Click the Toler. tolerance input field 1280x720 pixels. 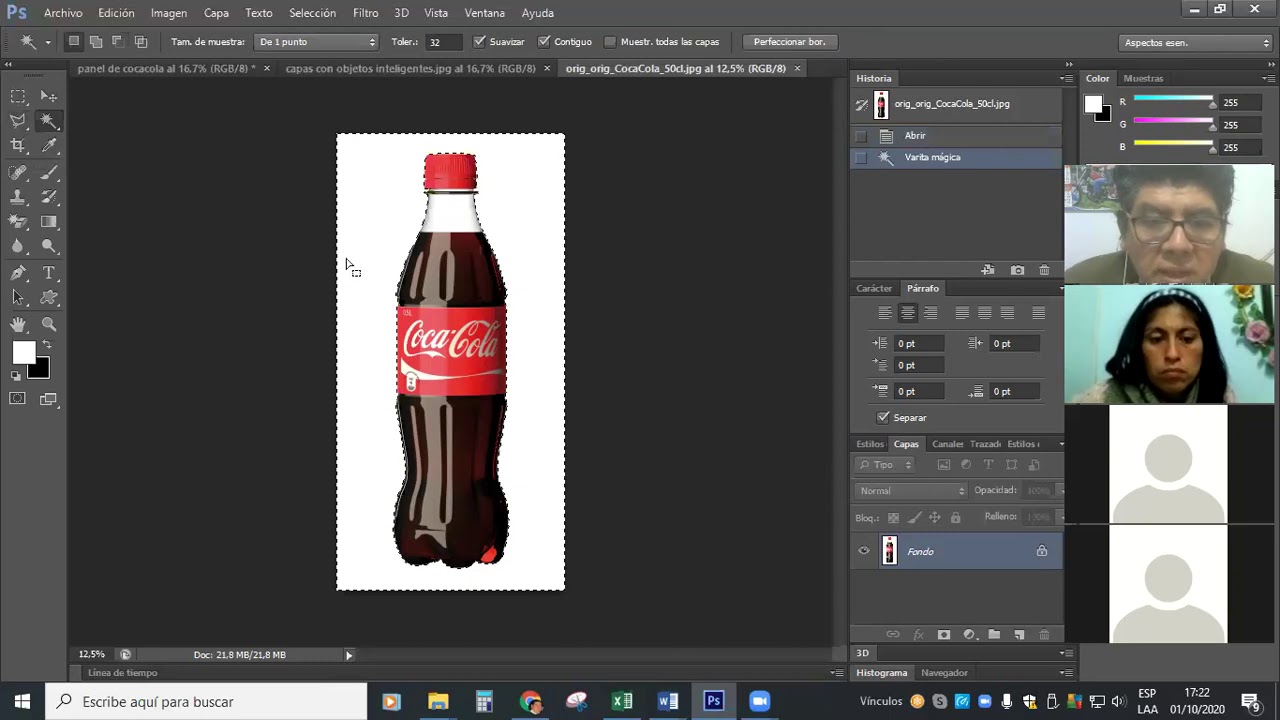pyautogui.click(x=441, y=42)
